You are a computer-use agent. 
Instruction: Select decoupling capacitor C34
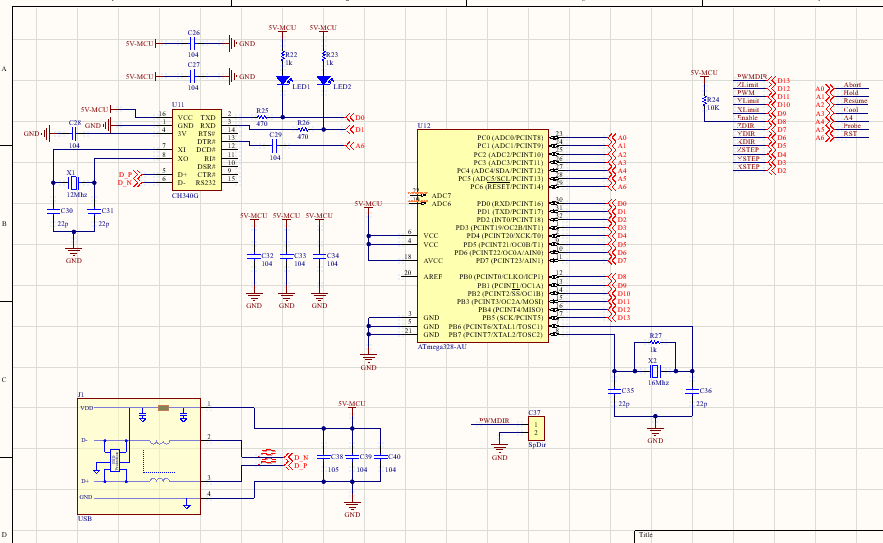(319, 256)
